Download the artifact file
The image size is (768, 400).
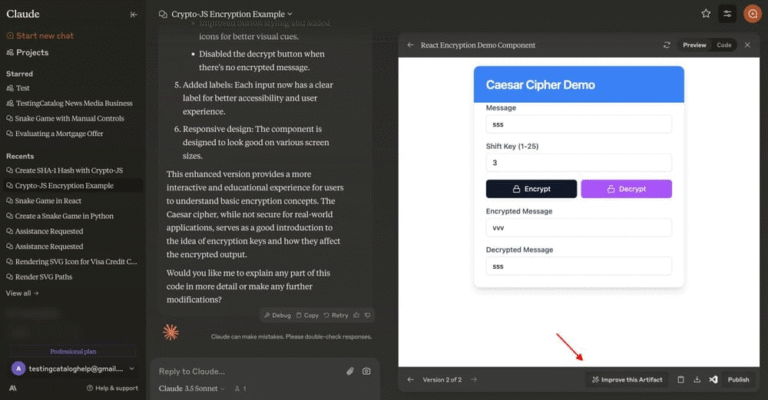point(697,380)
